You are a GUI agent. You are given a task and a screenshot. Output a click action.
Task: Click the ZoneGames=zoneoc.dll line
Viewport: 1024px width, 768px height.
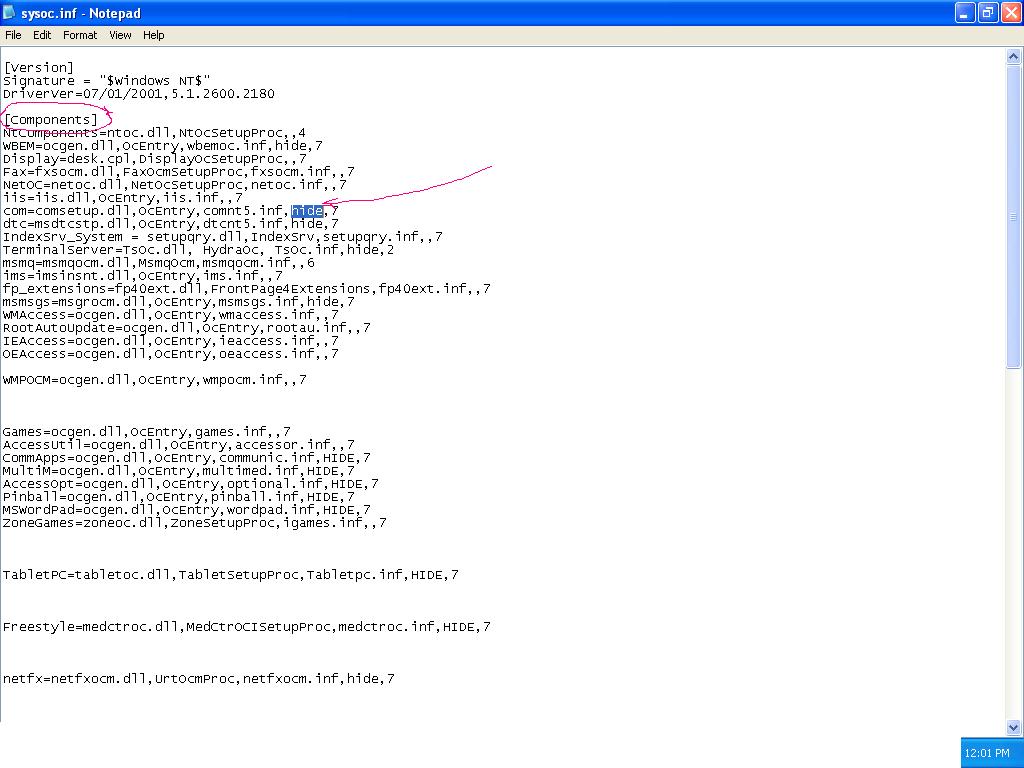195,523
